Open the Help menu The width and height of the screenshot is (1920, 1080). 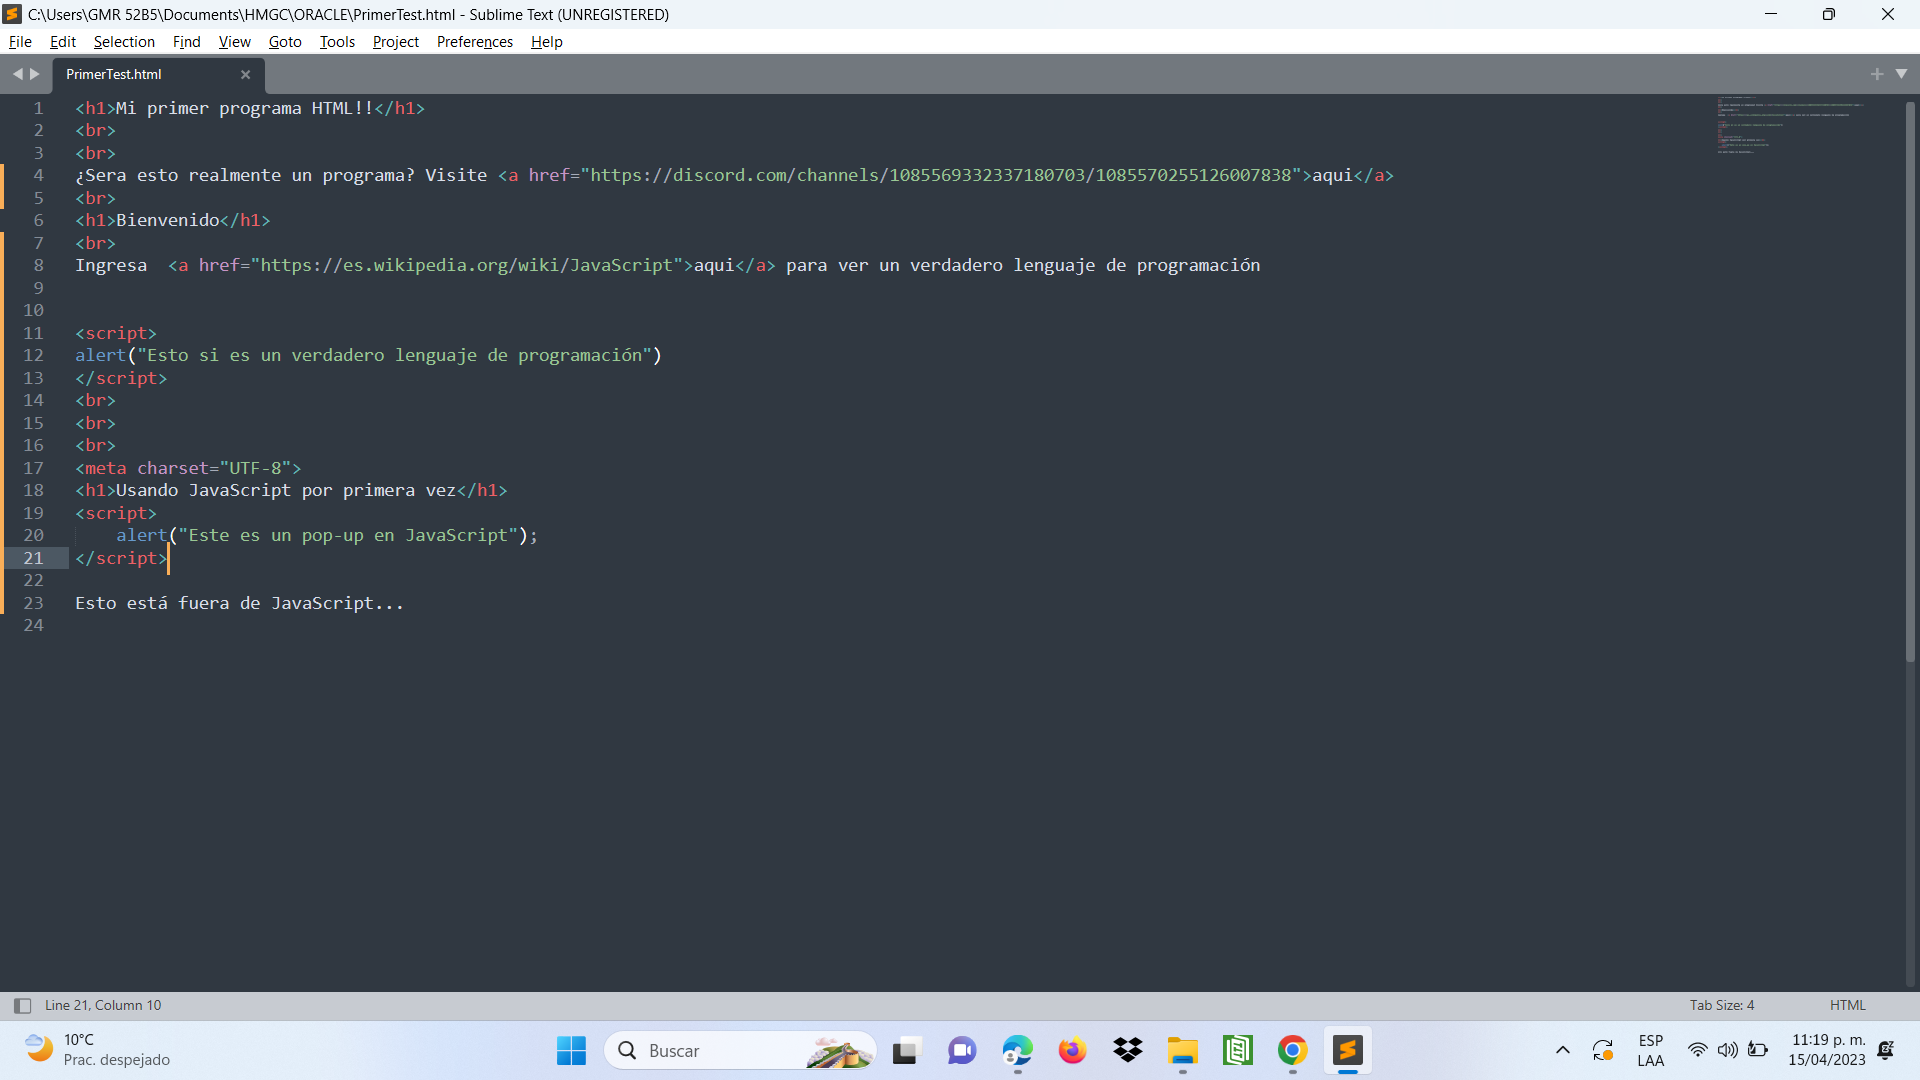pos(546,42)
